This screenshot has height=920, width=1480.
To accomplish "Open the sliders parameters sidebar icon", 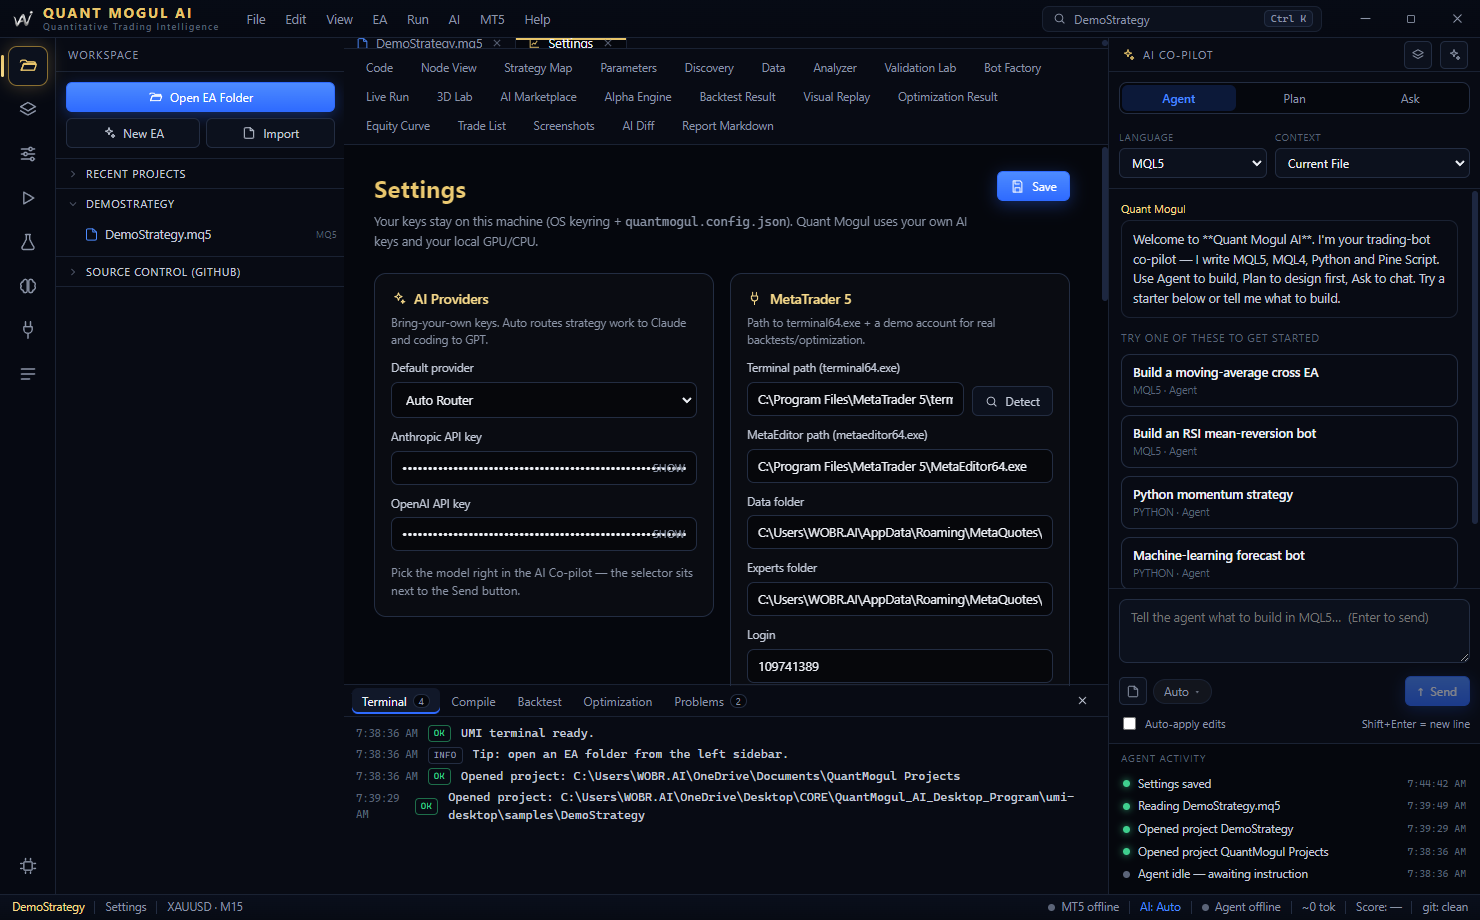I will click(28, 154).
